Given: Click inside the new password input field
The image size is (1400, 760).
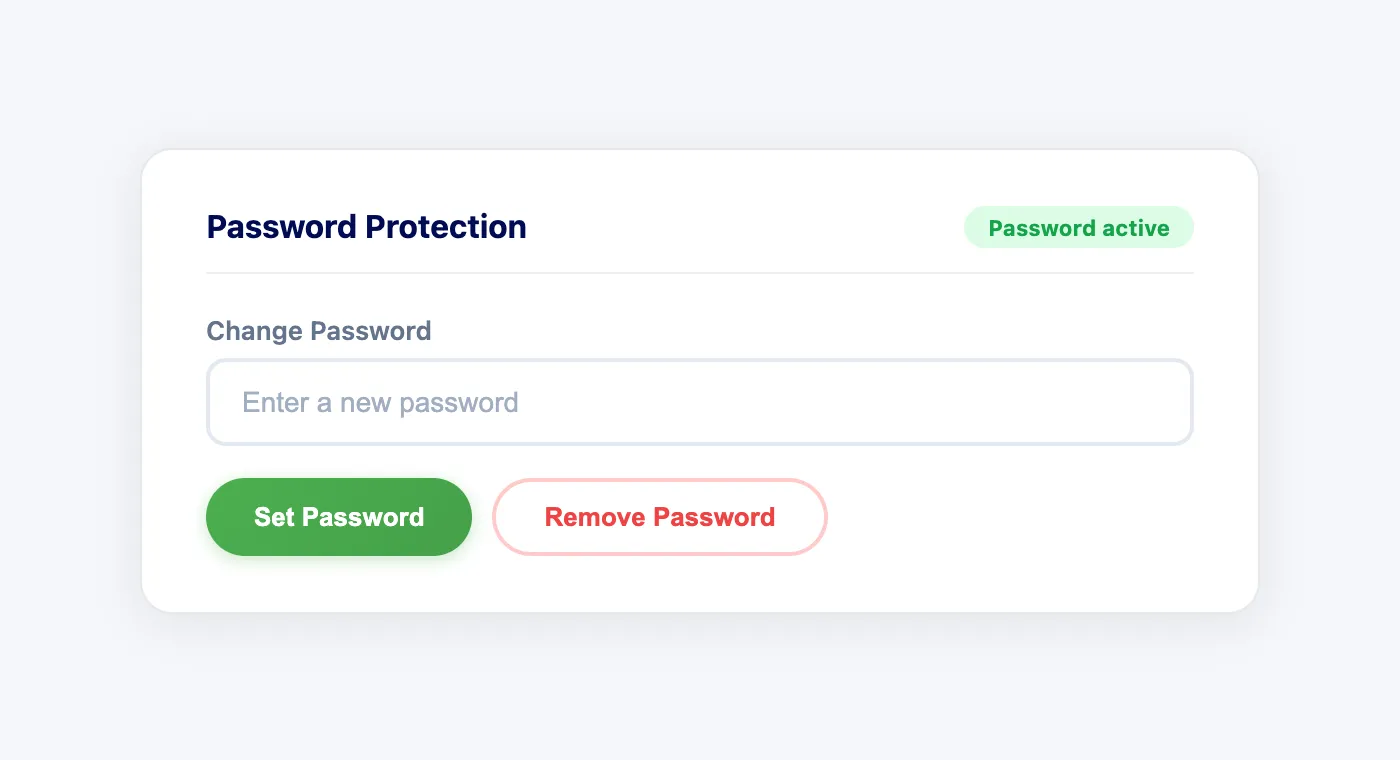Looking at the screenshot, I should [x=700, y=401].
